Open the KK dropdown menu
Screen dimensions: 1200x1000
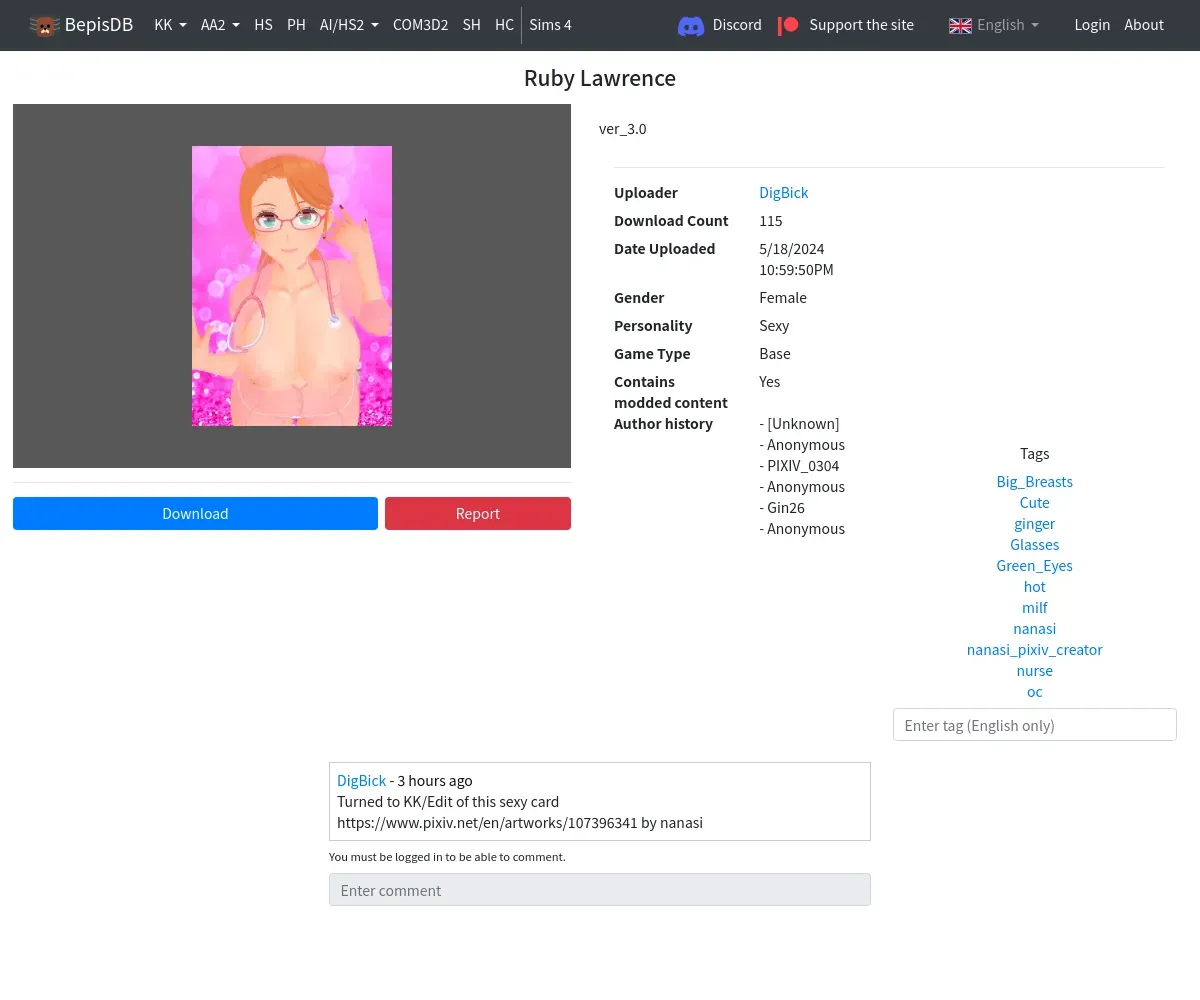[170, 25]
